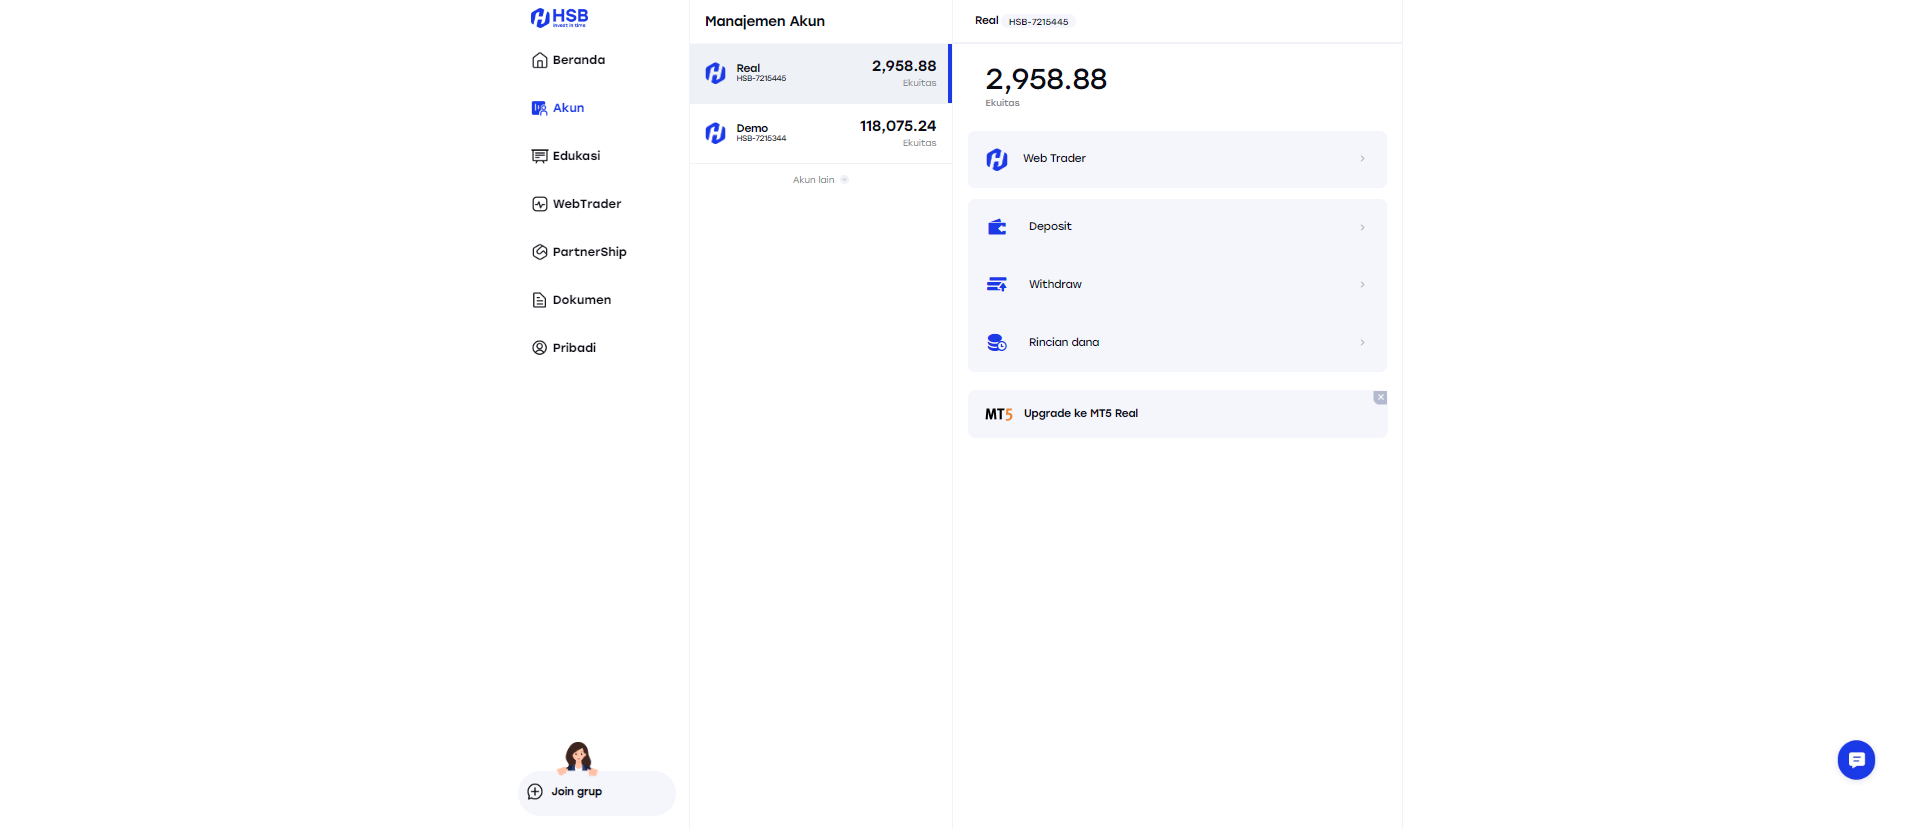1910x829 pixels.
Task: Select the Real account HSB-7215445 row
Action: click(821, 74)
